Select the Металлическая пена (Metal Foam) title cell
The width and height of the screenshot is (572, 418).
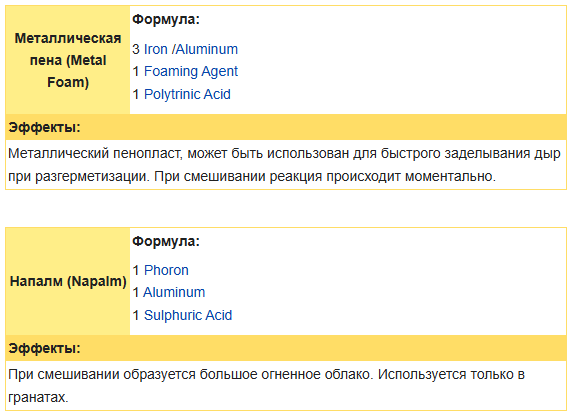[68, 60]
